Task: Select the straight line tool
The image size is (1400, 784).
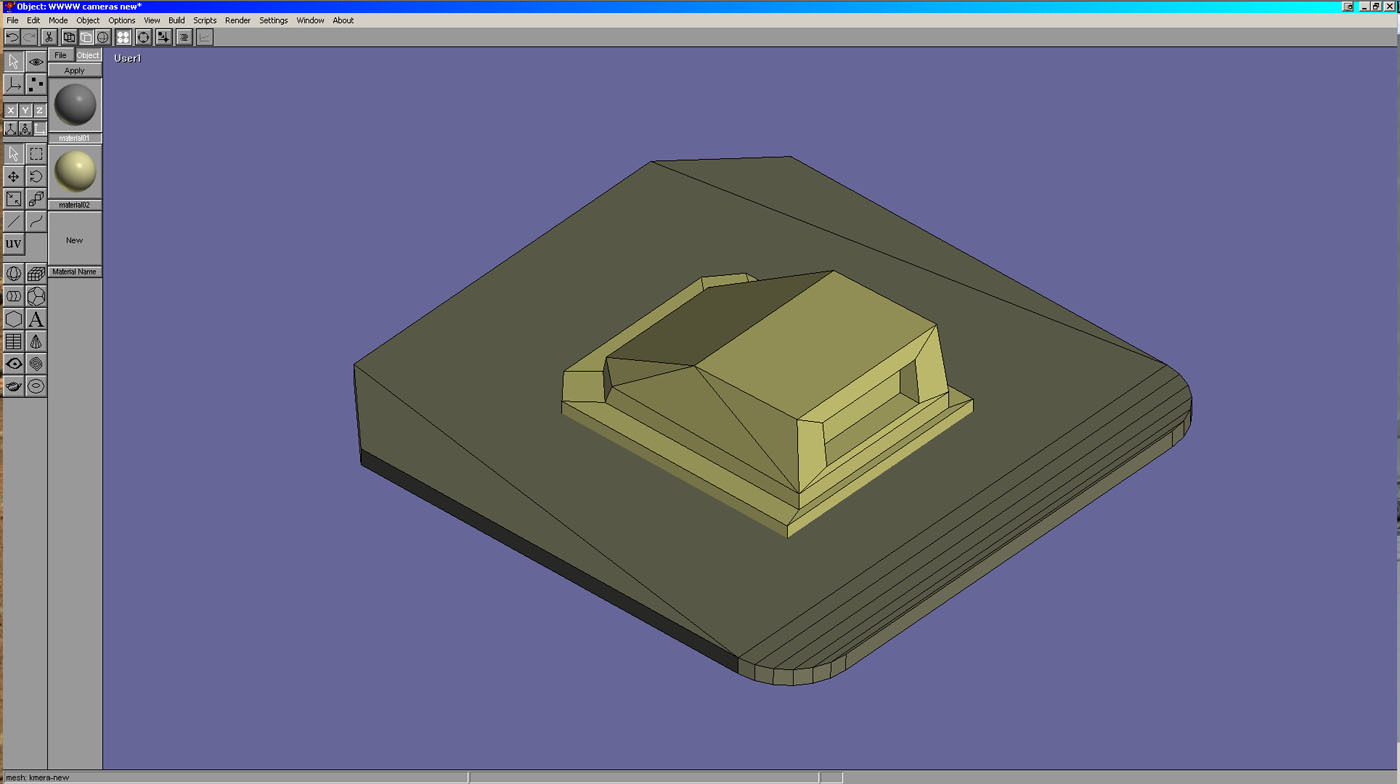Action: (x=13, y=221)
